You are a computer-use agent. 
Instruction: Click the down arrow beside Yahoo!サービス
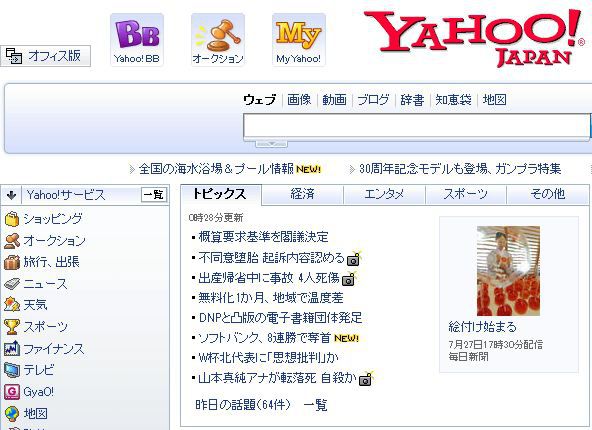coord(11,195)
